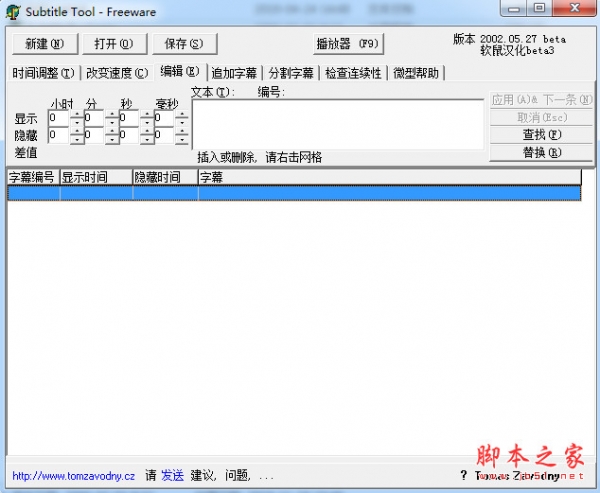Click the blue 发送 link
Screen dimensions: 600x493
[172, 476]
